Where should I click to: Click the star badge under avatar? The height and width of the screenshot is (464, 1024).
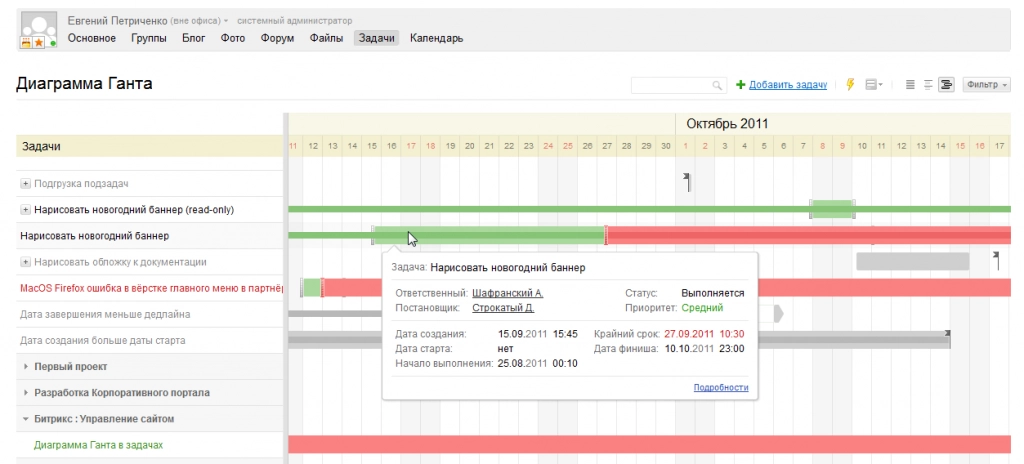tap(39, 43)
